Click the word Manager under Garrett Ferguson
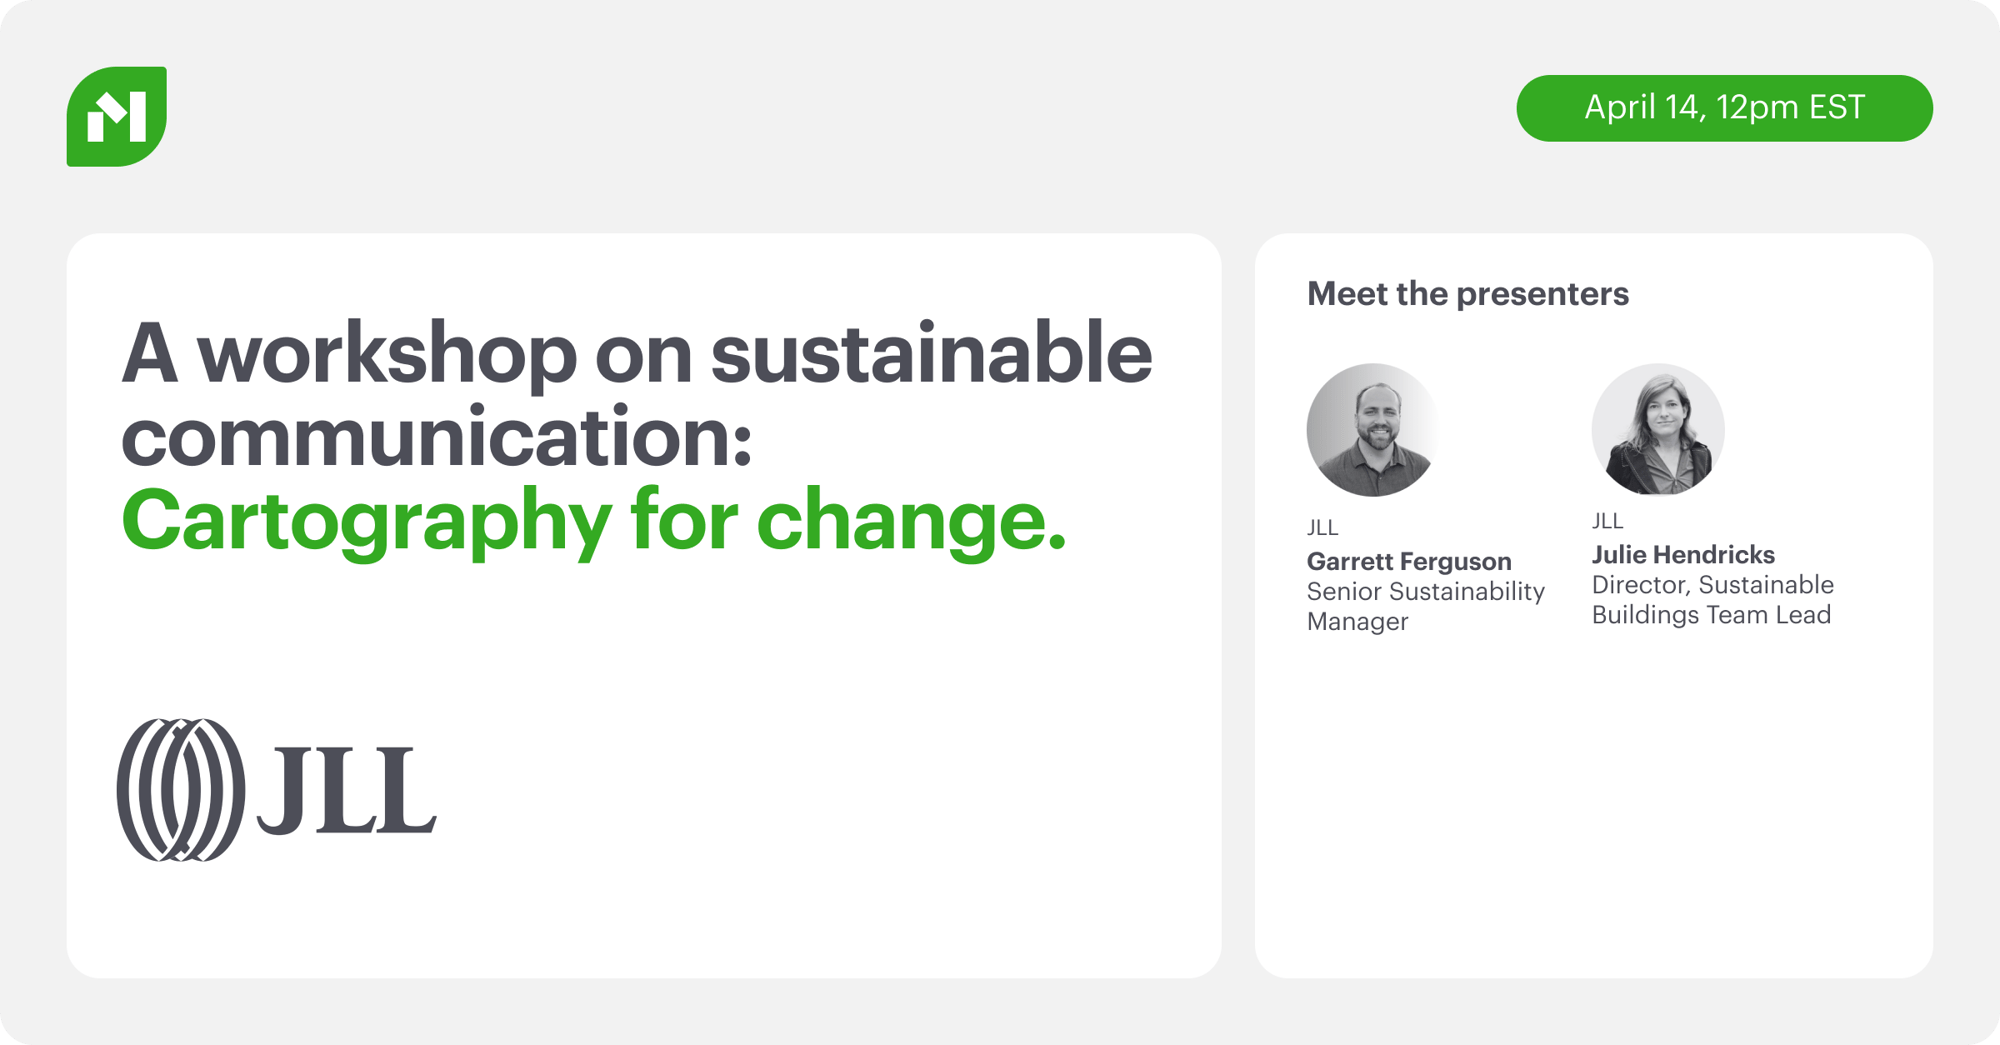This screenshot has width=2000, height=1045. tap(1357, 622)
